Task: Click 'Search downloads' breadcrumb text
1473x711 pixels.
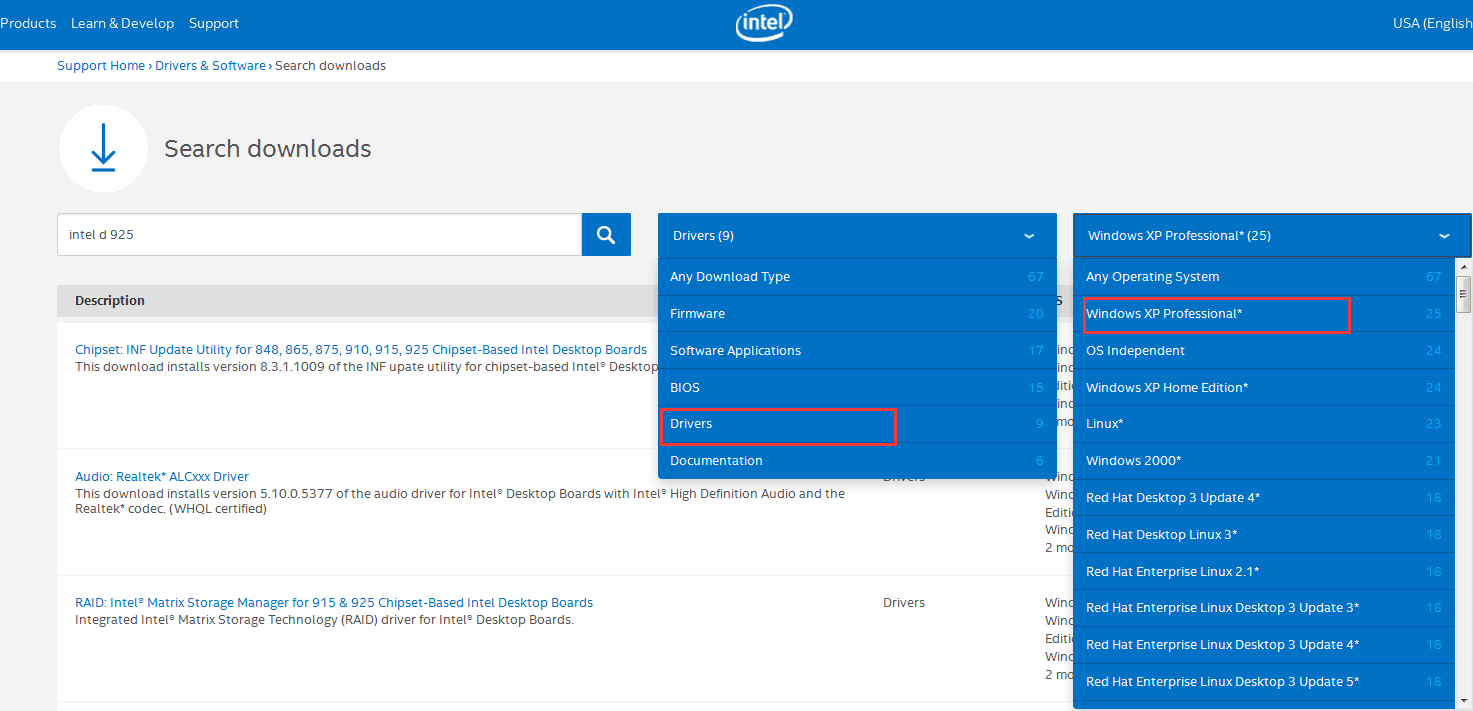Action: 330,66
